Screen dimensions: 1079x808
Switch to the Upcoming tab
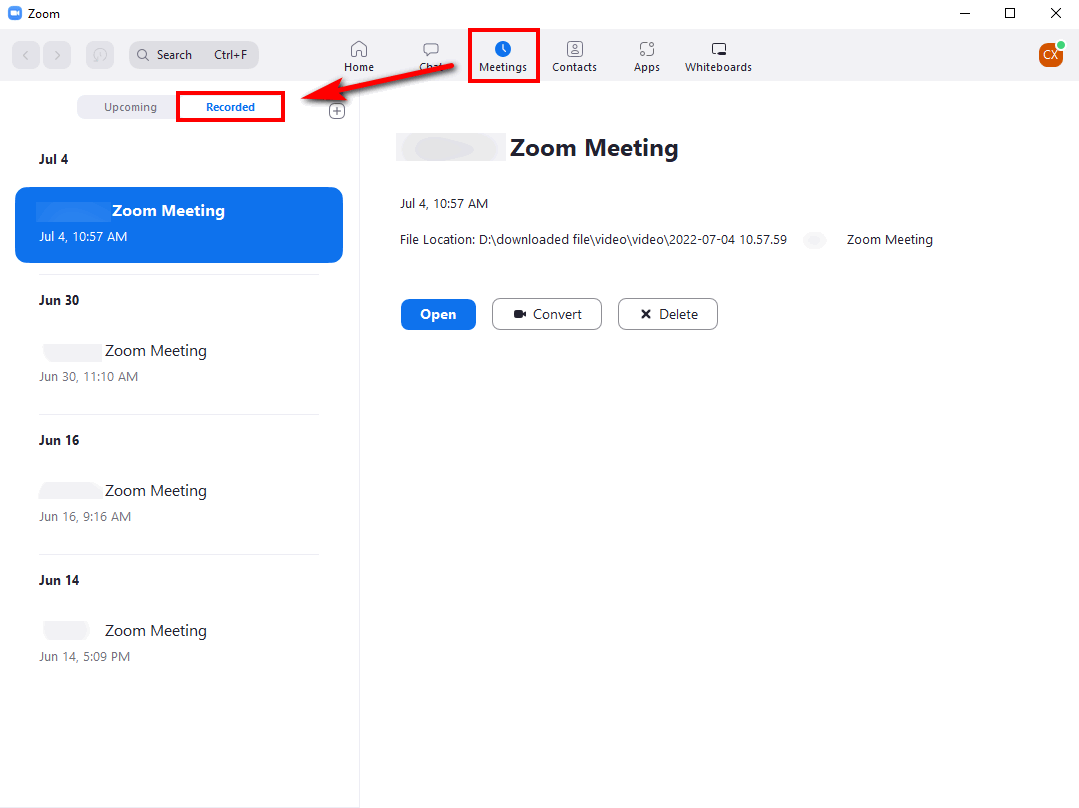(x=130, y=107)
